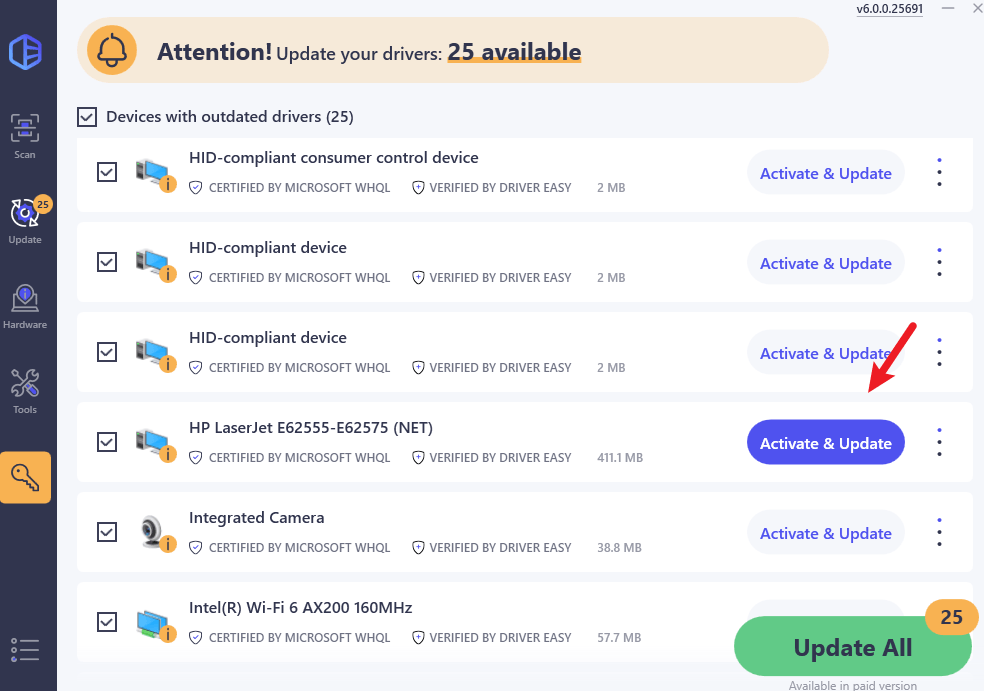Open the 25 available updates link
The image size is (984, 691).
pyautogui.click(x=514, y=52)
